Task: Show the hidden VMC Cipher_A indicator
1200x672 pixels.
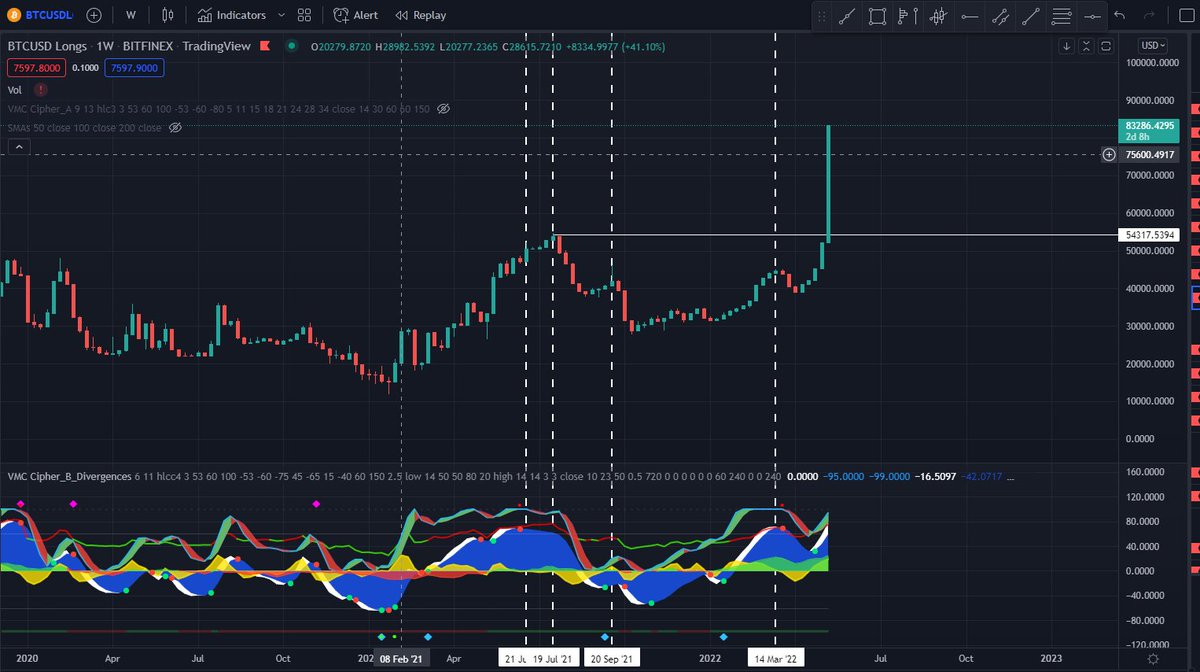Action: coord(444,108)
